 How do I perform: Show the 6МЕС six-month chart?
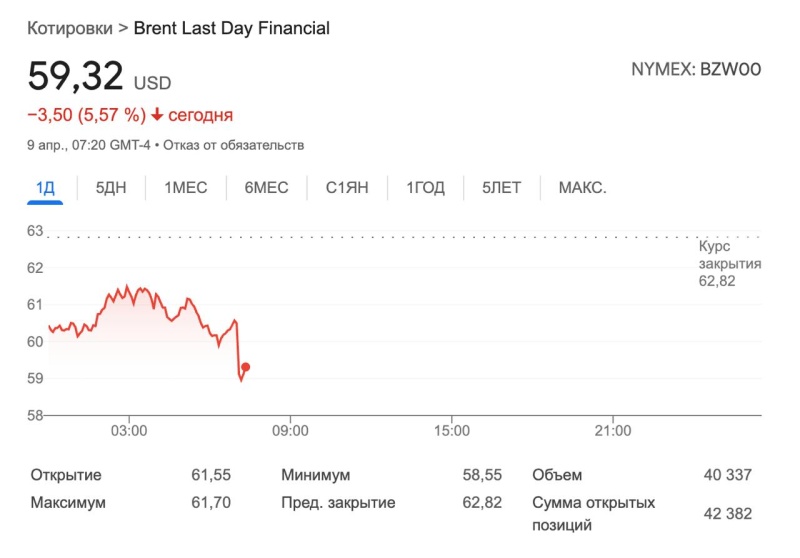(266, 188)
